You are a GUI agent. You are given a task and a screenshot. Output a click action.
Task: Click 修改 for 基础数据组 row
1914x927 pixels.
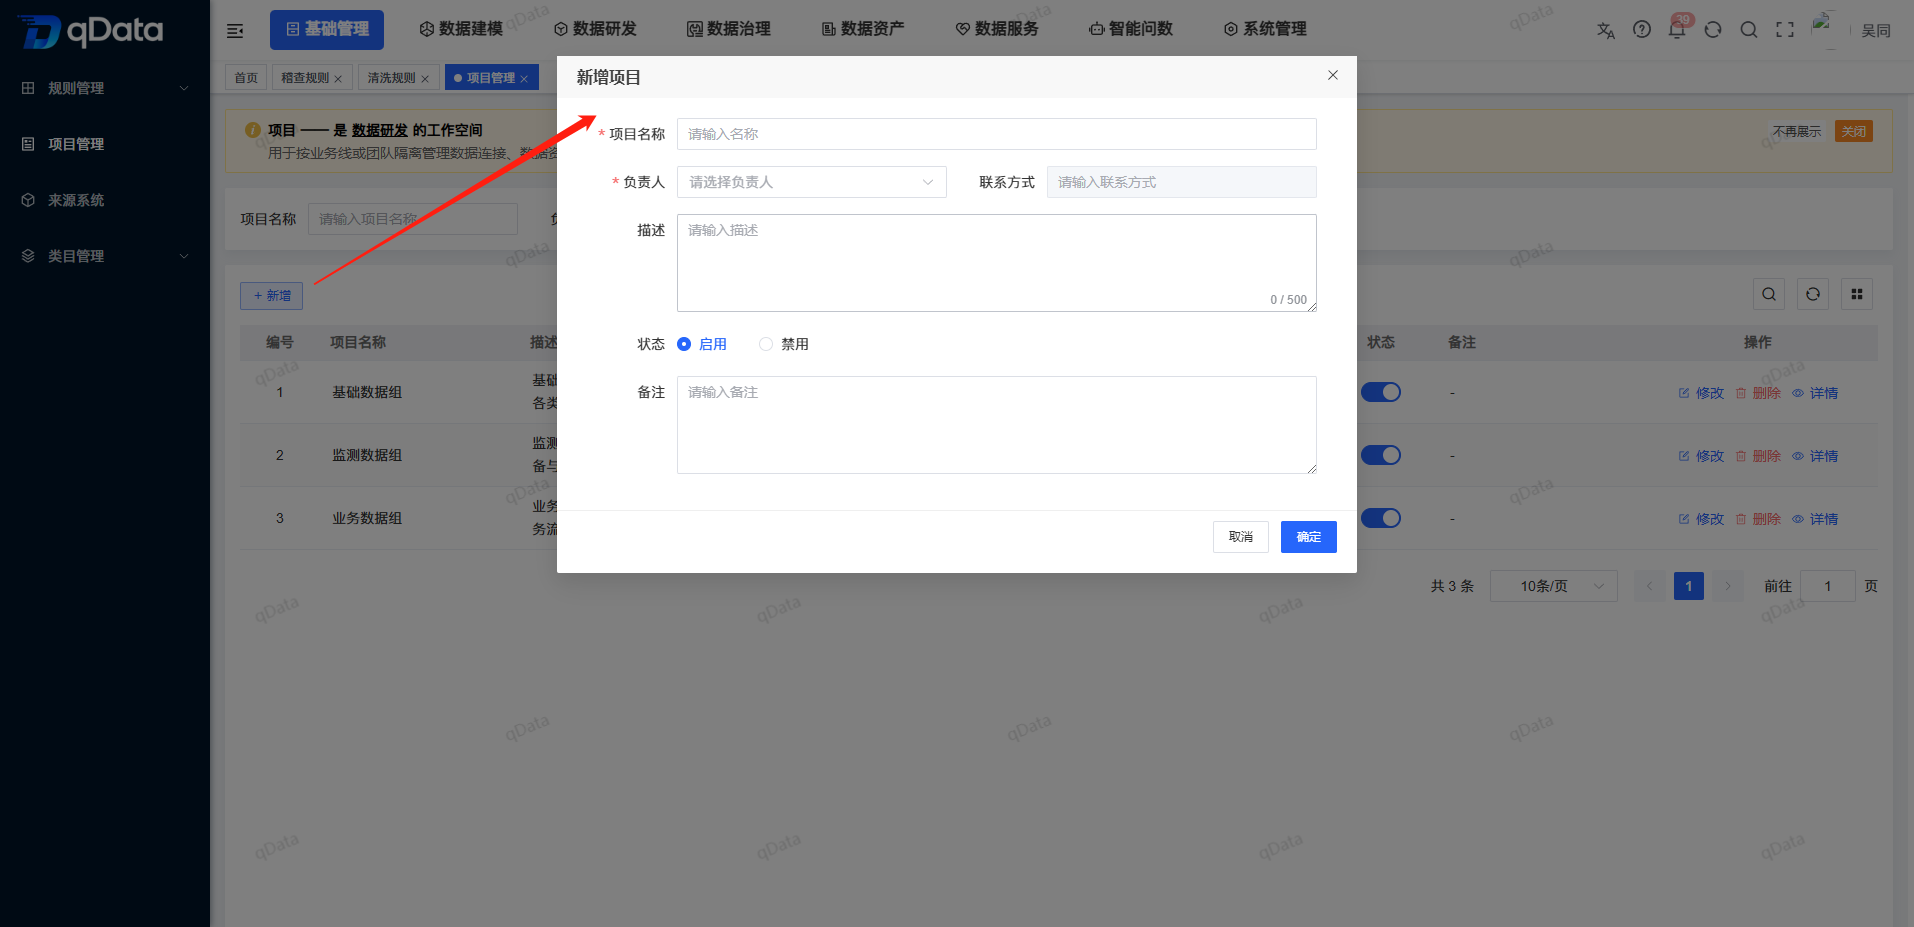pyautogui.click(x=1701, y=393)
